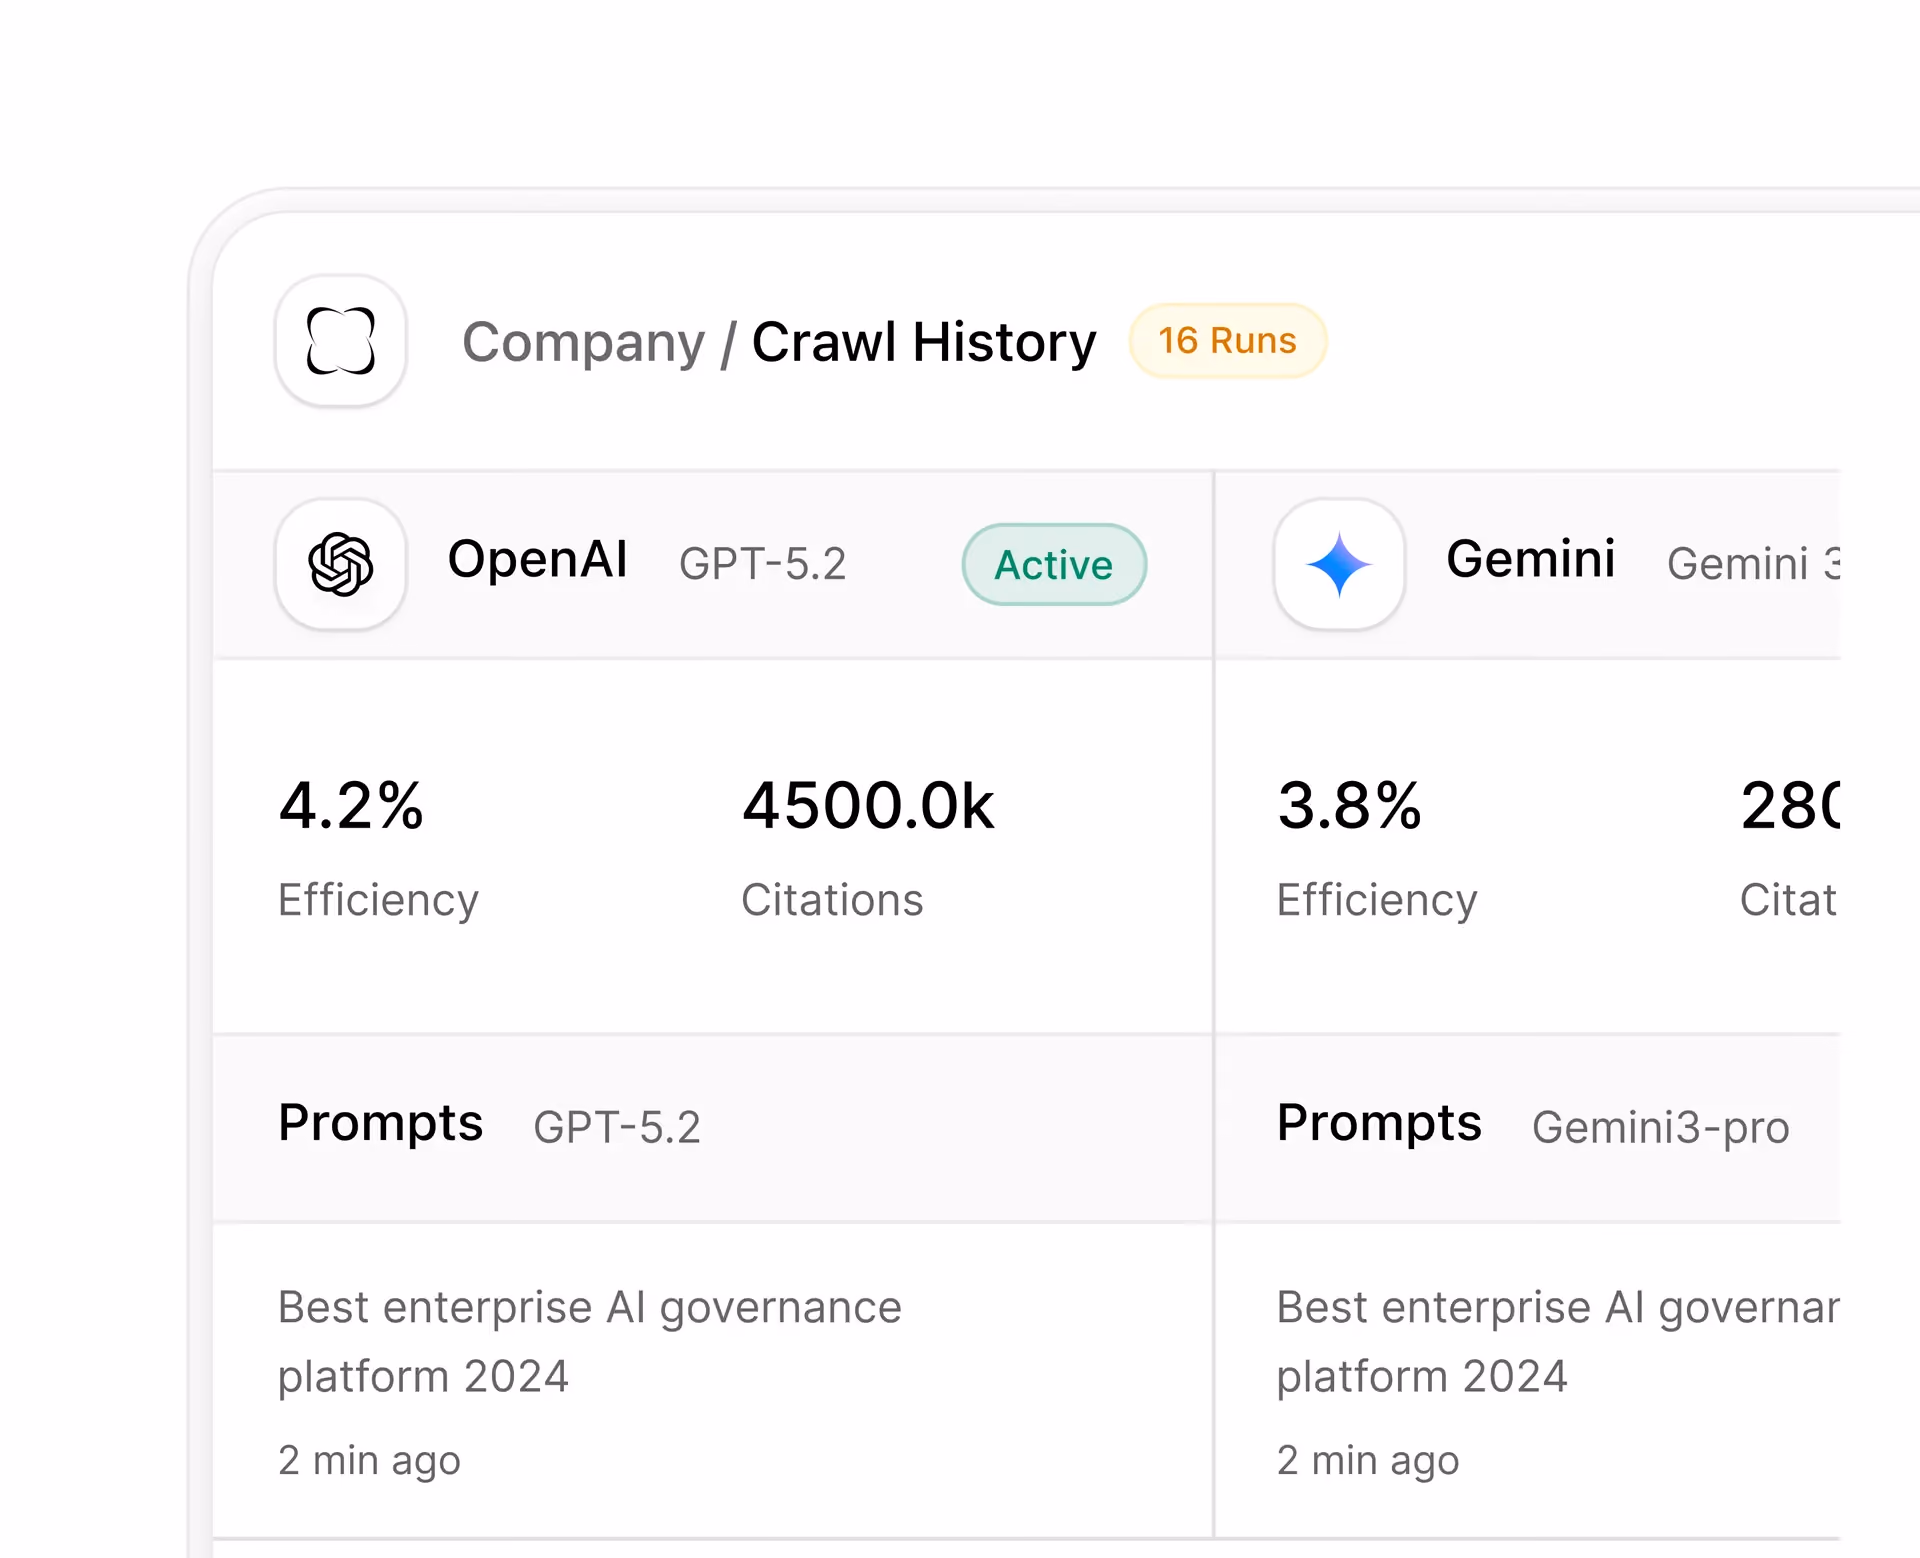Click the 4.2% efficiency value
The width and height of the screenshot is (1920, 1558).
tap(351, 806)
